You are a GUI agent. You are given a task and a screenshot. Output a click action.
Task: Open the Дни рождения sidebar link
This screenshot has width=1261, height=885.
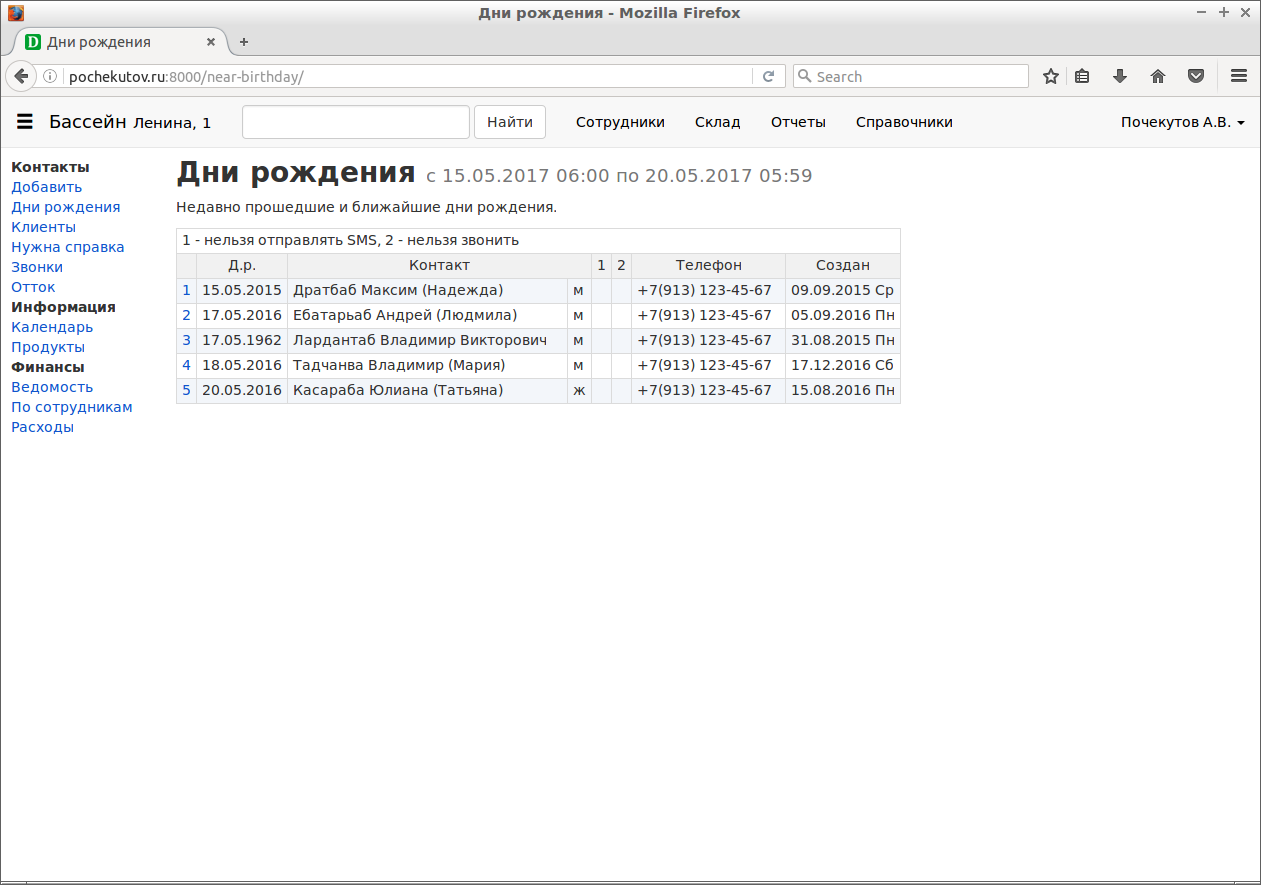pyautogui.click(x=66, y=207)
